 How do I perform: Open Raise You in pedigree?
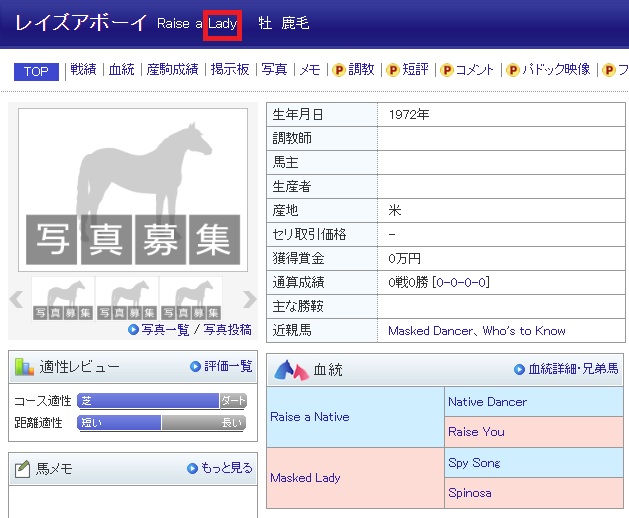click(476, 432)
